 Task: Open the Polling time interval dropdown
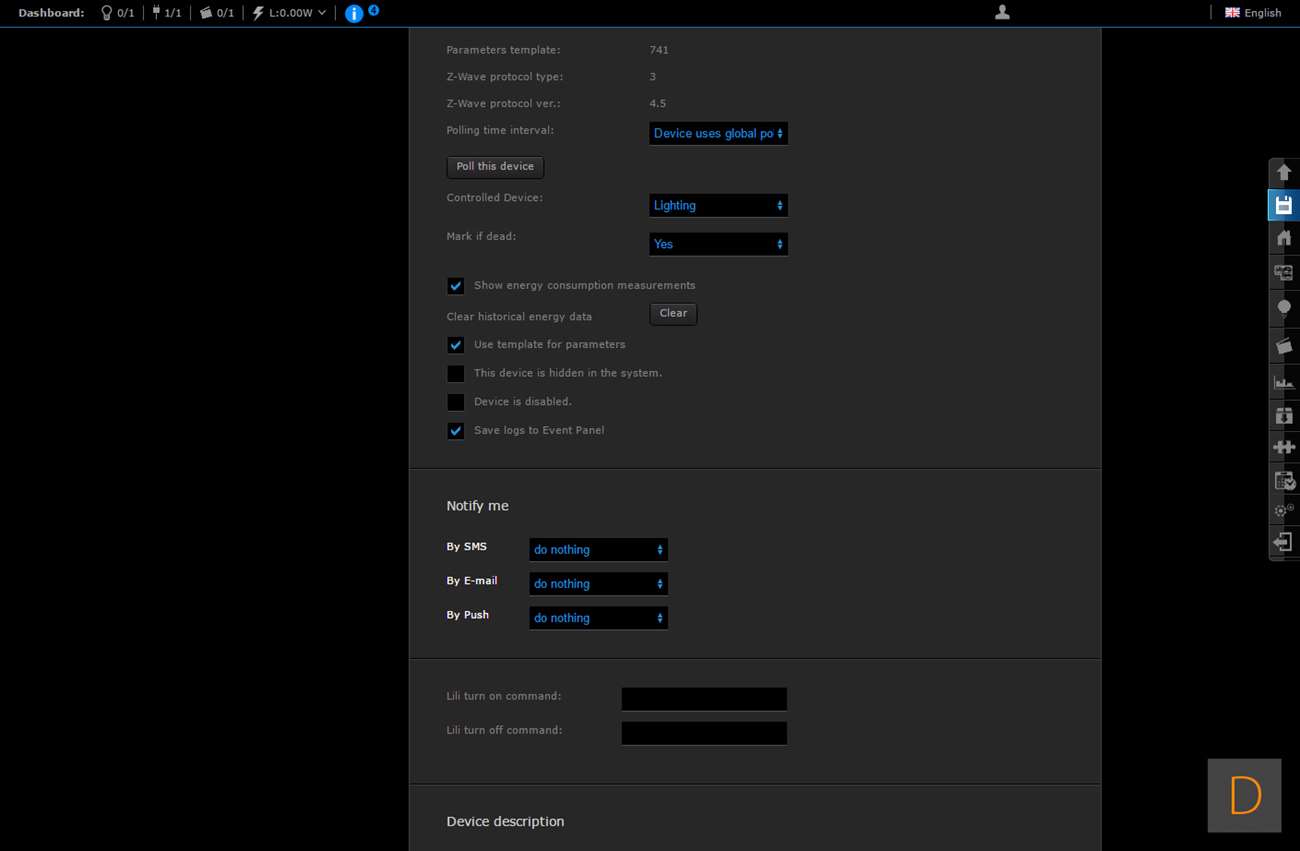(x=718, y=133)
